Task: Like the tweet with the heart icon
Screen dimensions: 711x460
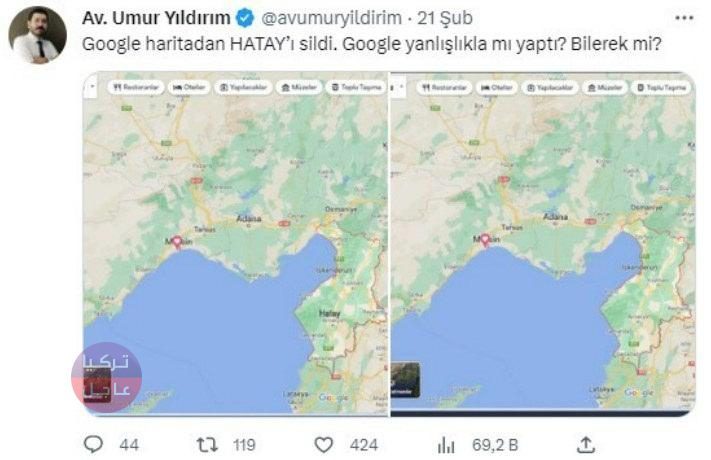Action: (324, 445)
